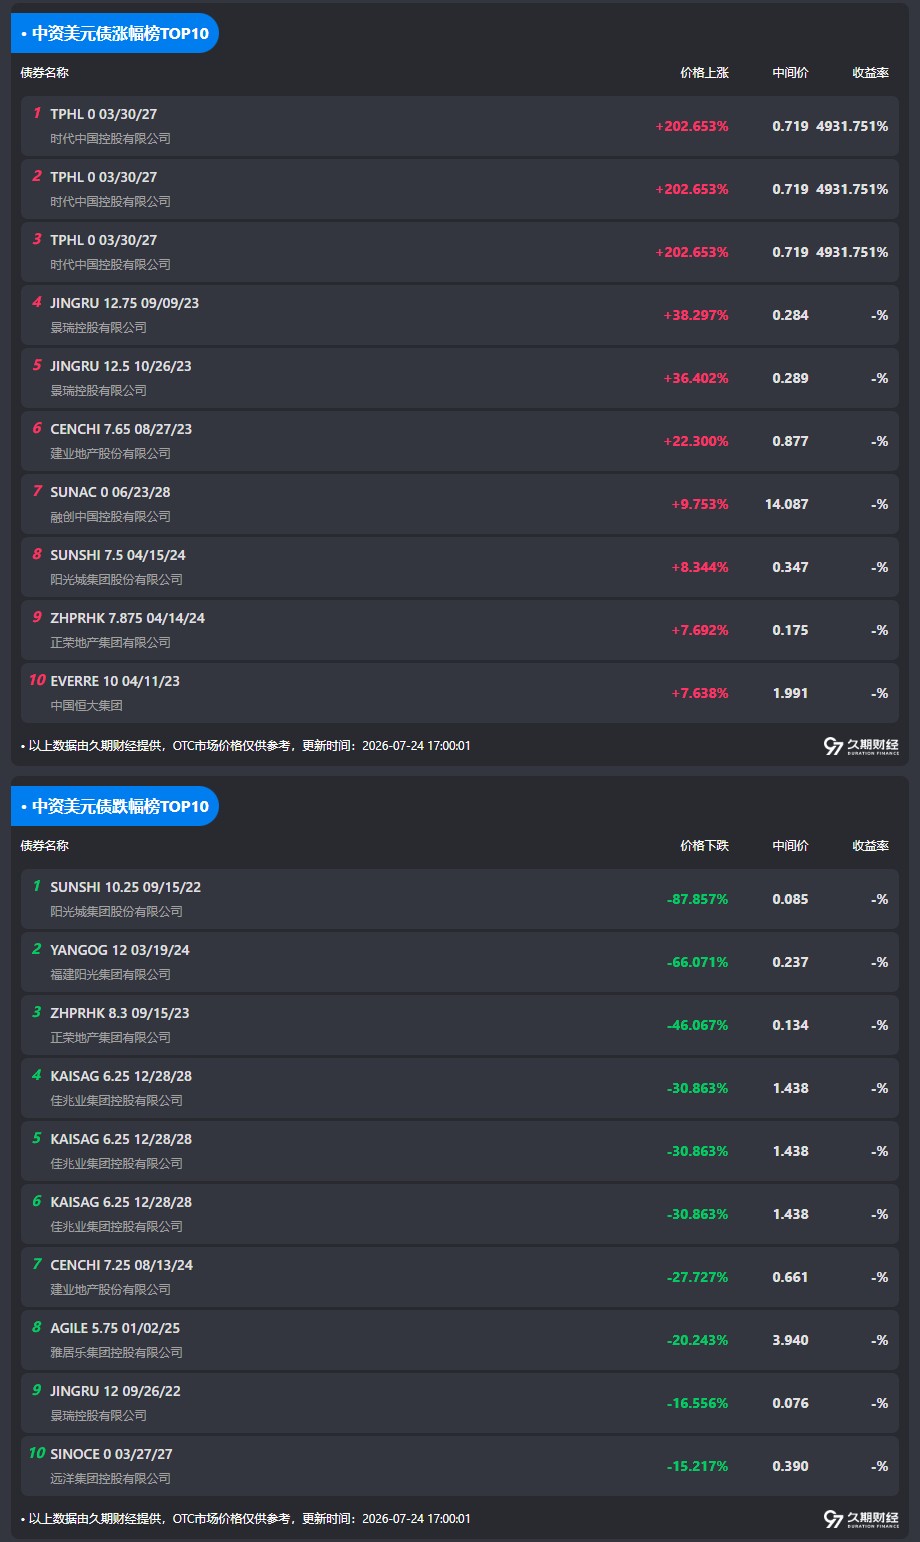
Task: Click issuer name 融创中国控股有限公司
Action: tap(110, 517)
